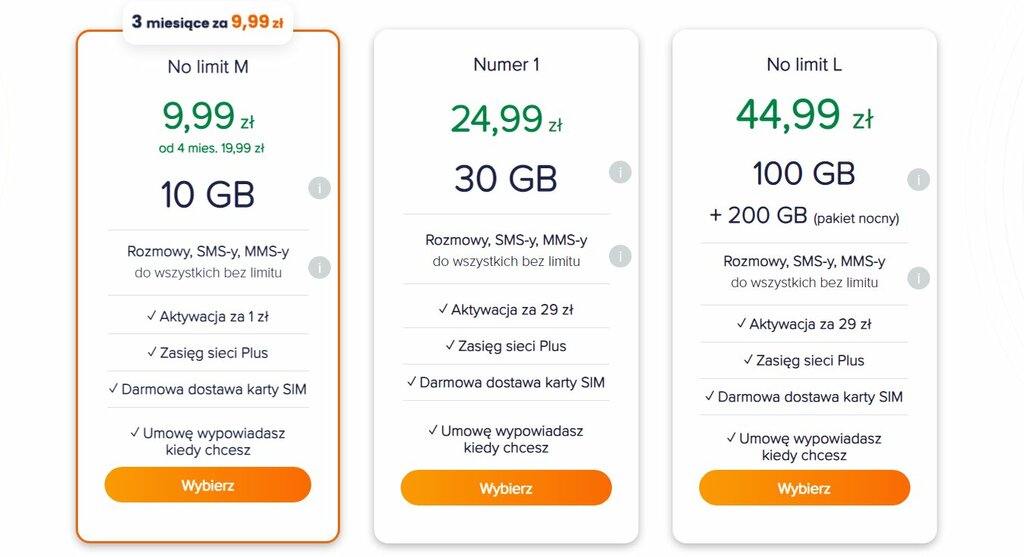1024x557 pixels.
Task: Click the Numer 1 plan title
Action: click(506, 65)
